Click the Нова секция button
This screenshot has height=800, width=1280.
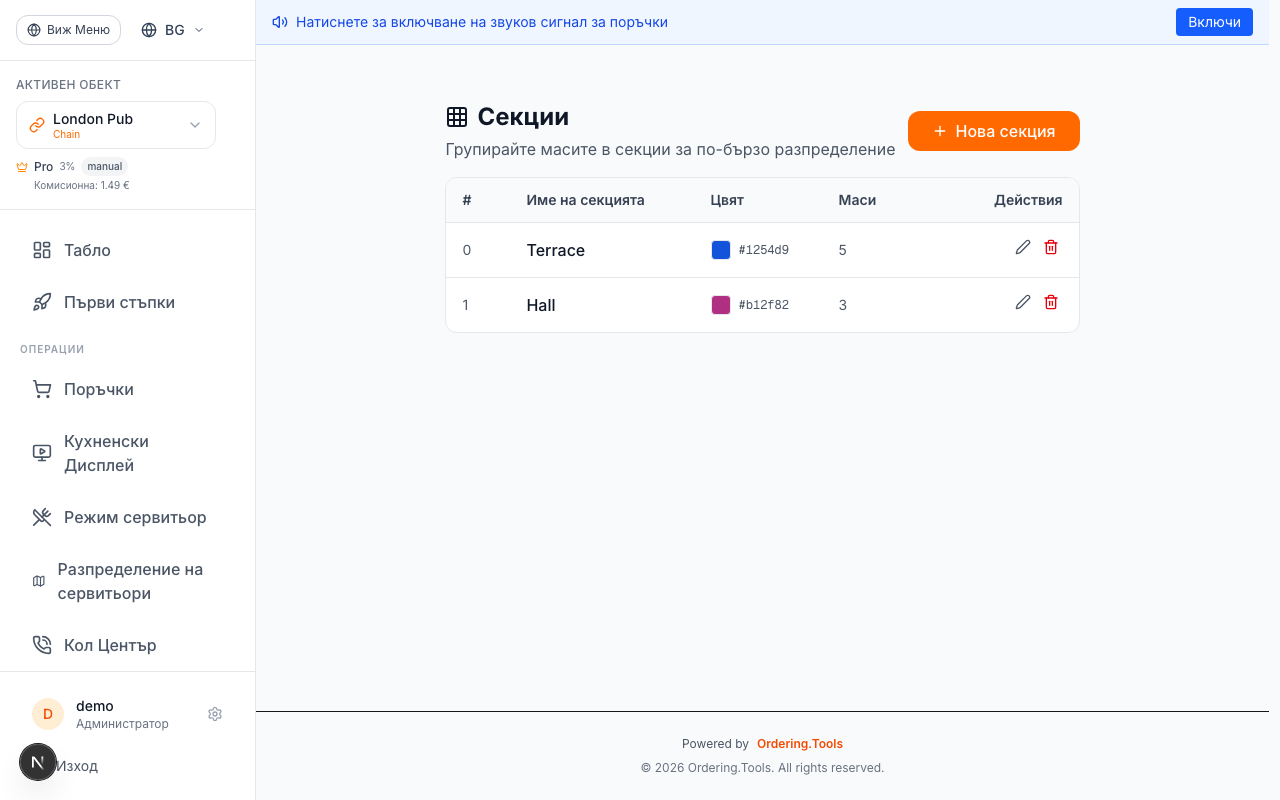click(993, 131)
